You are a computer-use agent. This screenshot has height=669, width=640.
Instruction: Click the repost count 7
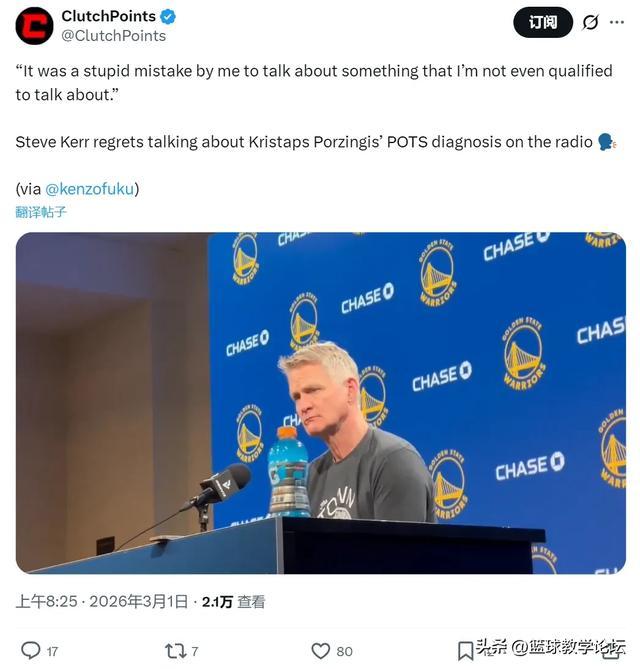coord(195,652)
